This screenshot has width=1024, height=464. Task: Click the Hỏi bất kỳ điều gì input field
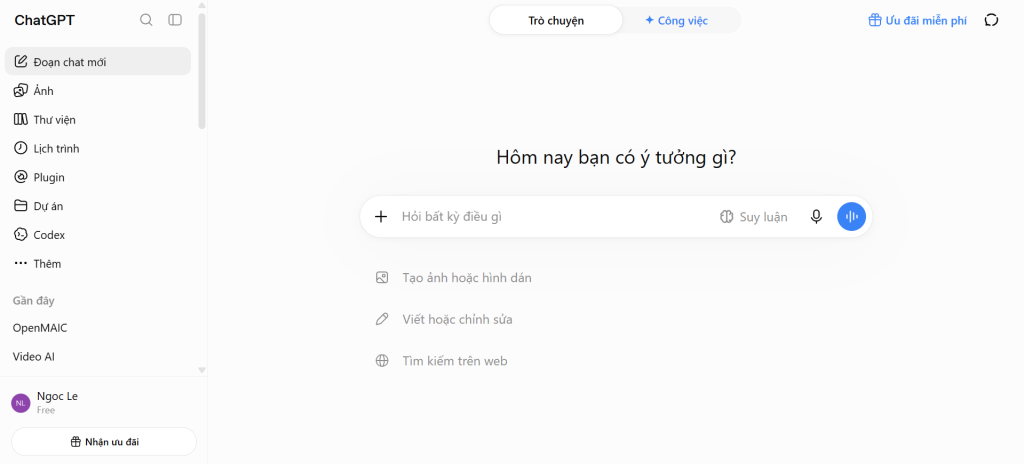tap(555, 217)
